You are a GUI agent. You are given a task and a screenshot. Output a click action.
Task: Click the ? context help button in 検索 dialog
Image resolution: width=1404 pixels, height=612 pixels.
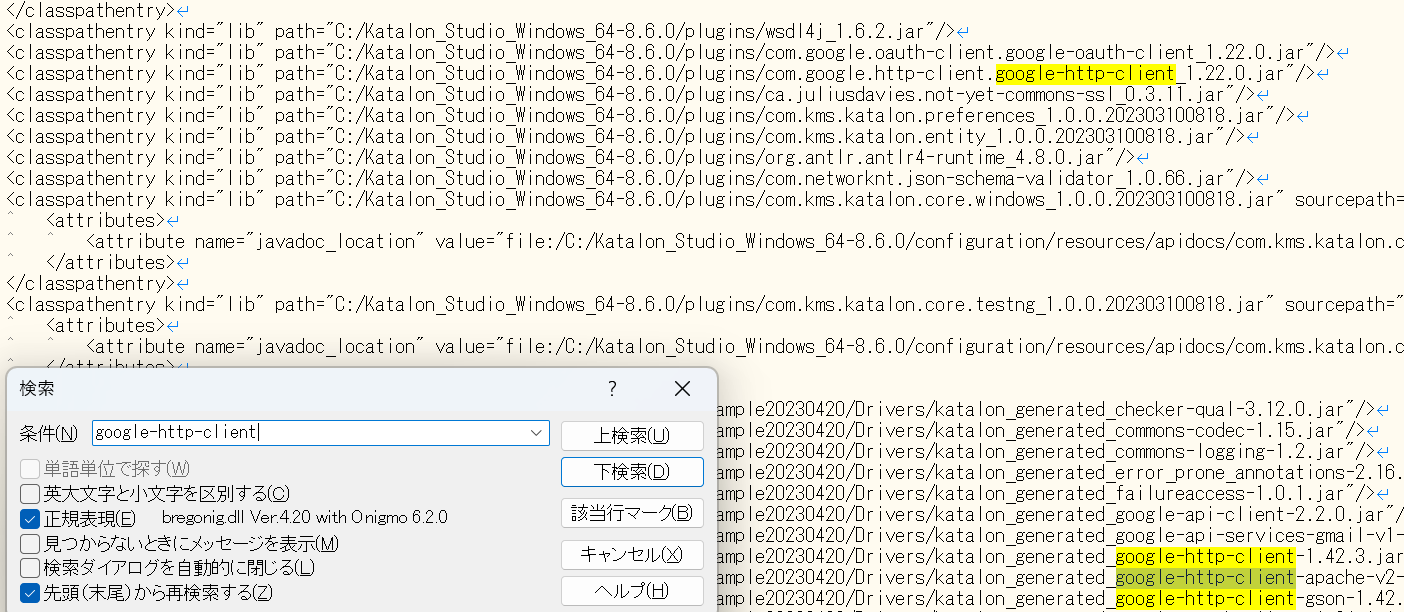(x=612, y=389)
